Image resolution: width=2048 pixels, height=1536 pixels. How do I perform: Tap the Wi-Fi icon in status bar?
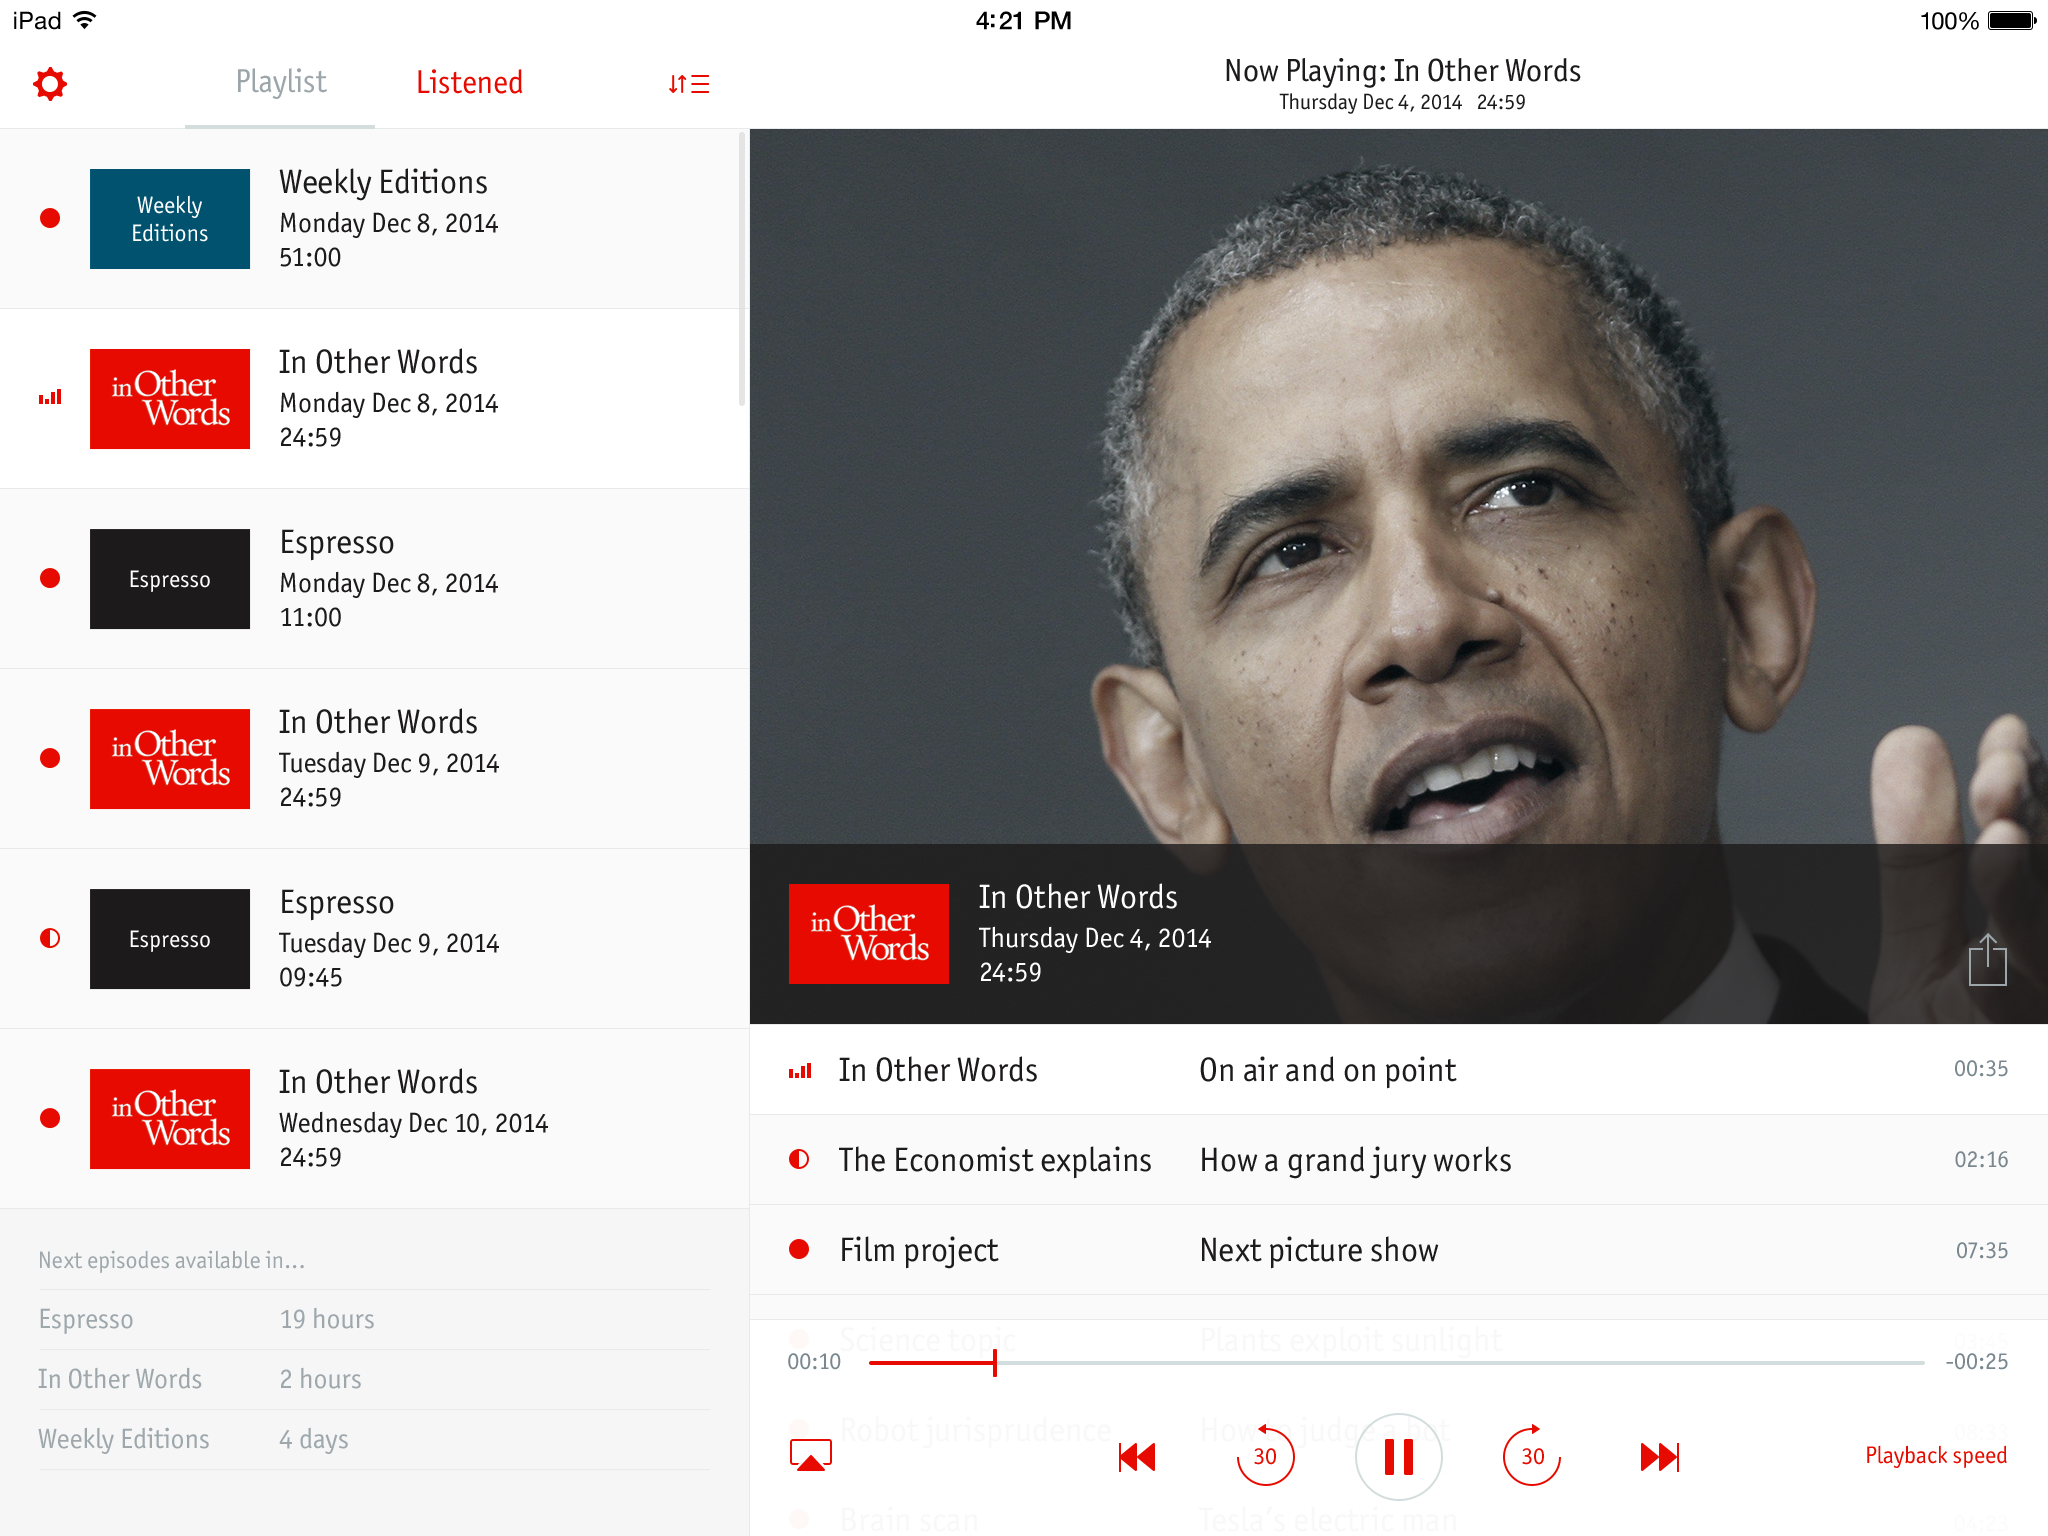pos(85,20)
